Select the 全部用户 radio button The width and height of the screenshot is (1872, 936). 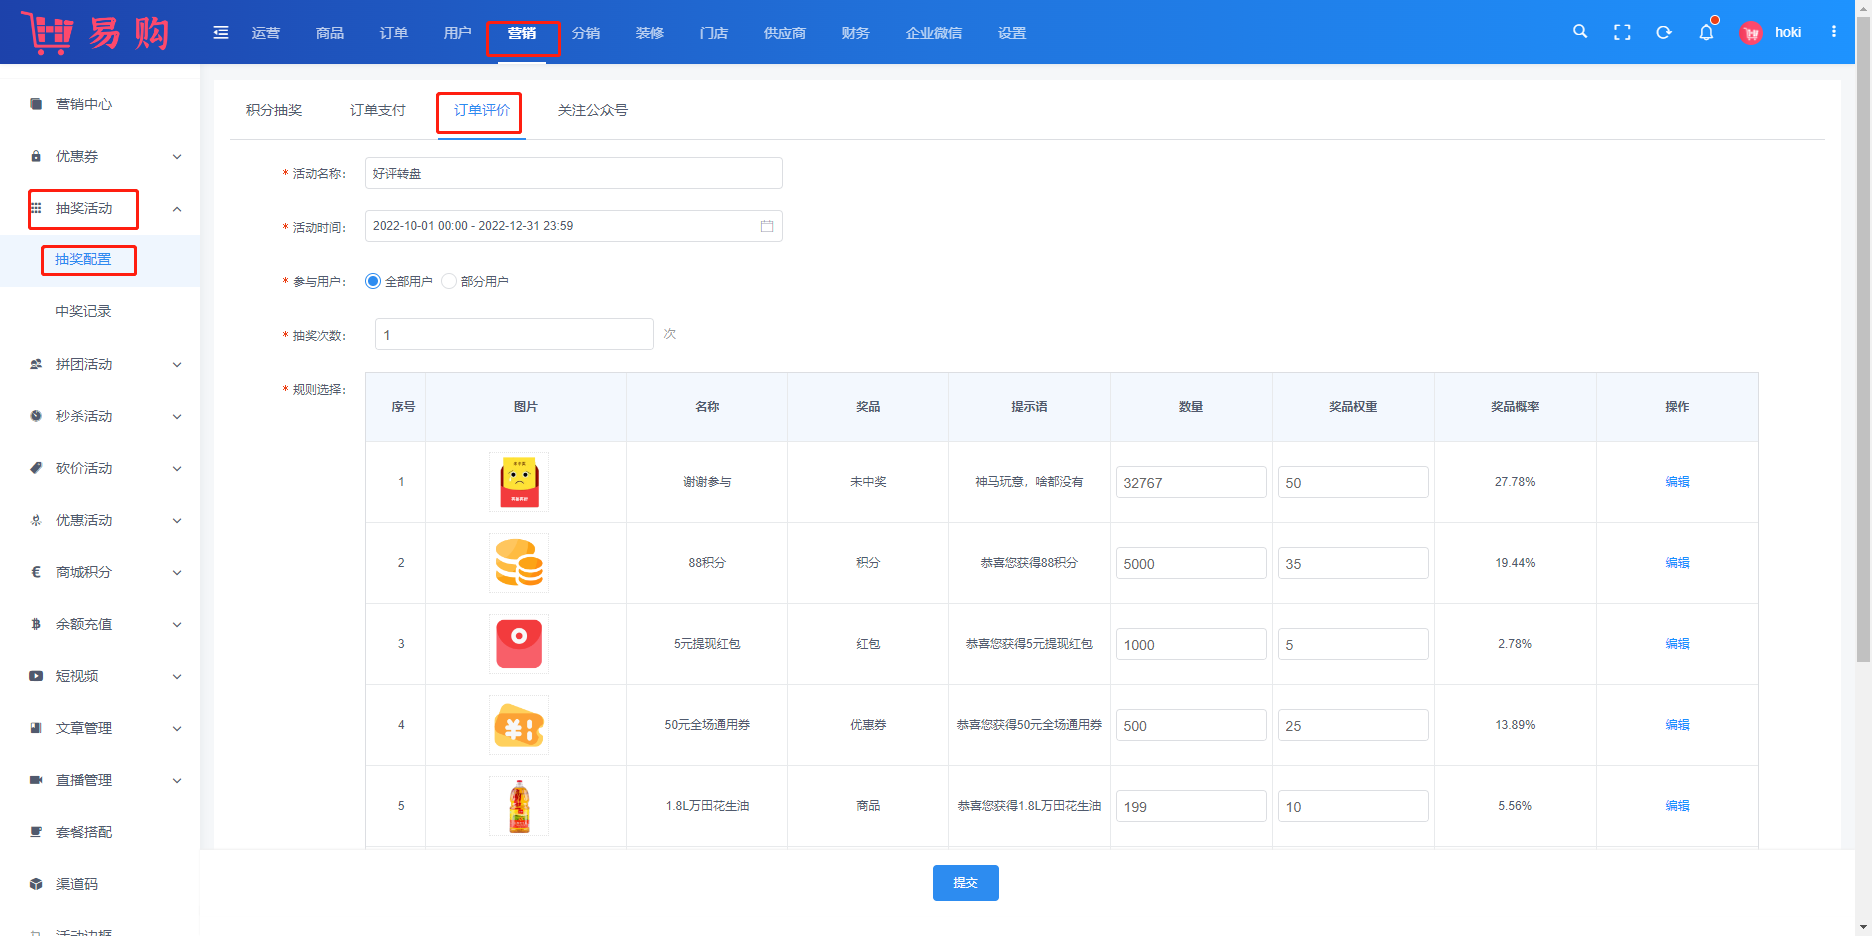coord(373,281)
